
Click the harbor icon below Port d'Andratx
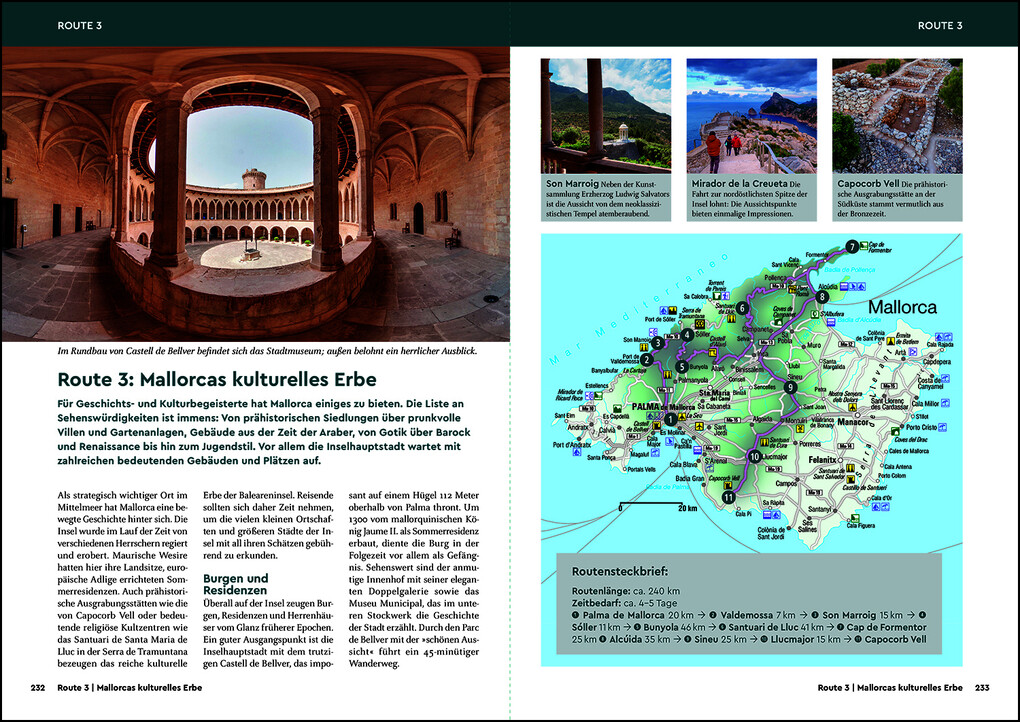577,452
